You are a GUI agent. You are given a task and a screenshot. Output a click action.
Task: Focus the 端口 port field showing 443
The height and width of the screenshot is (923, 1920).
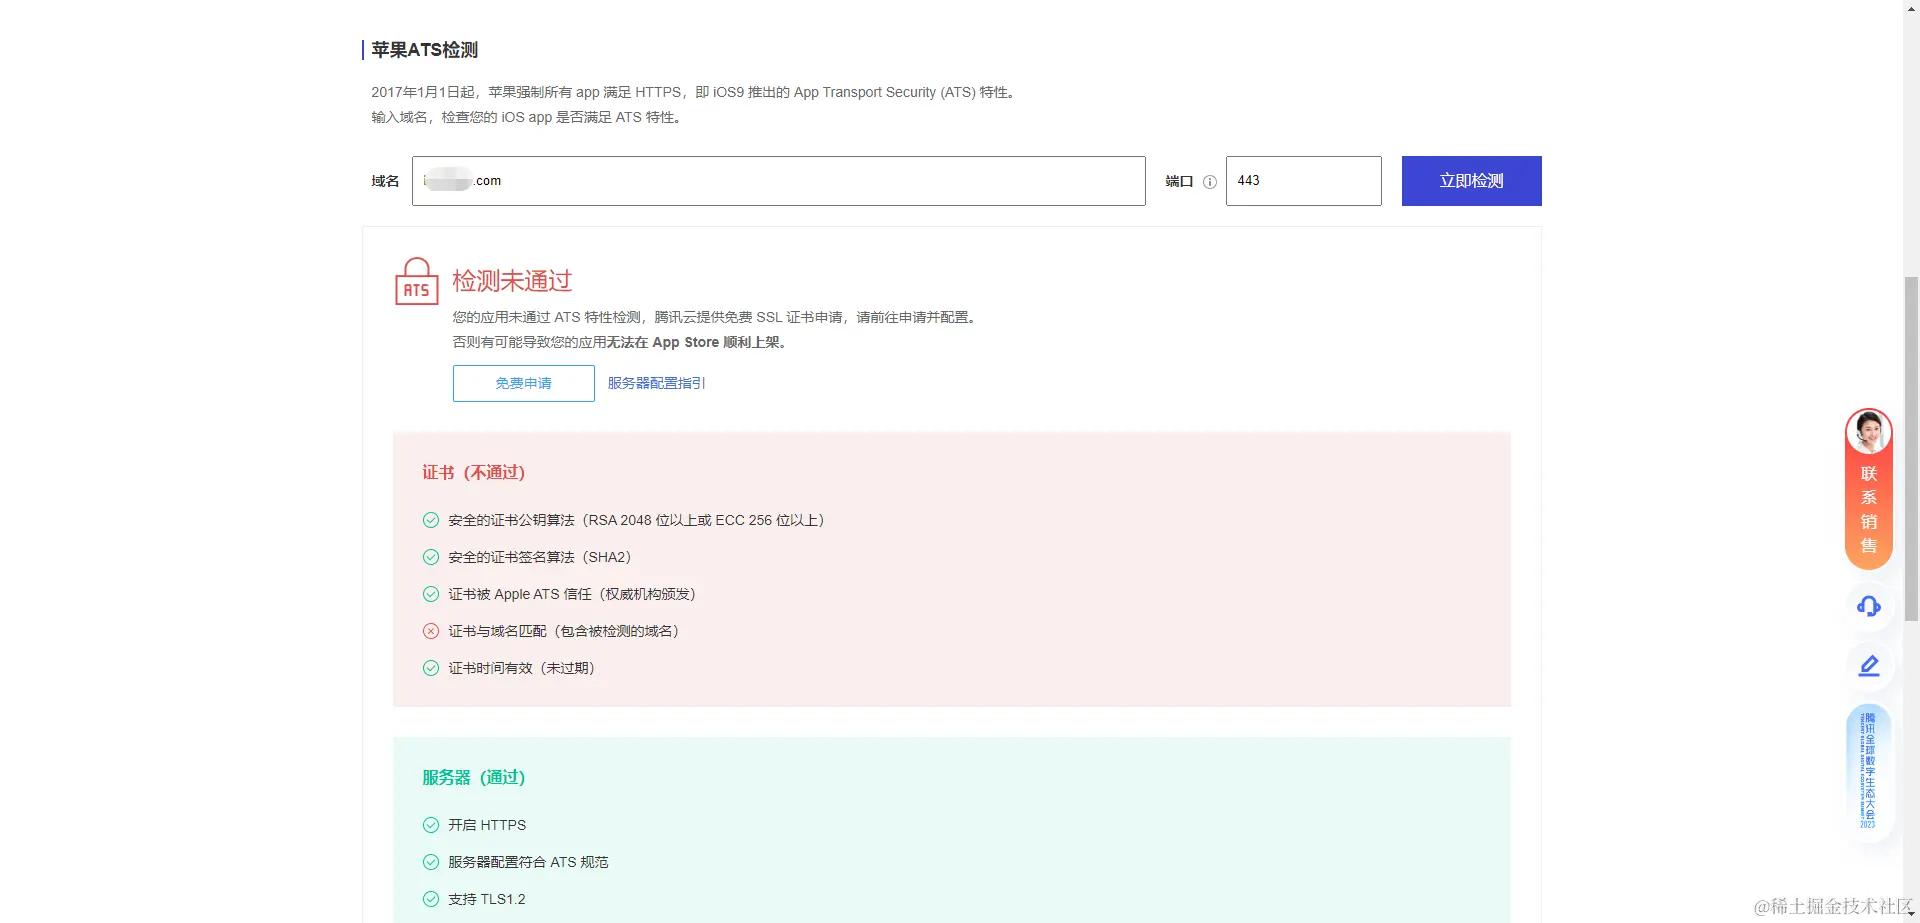1303,181
